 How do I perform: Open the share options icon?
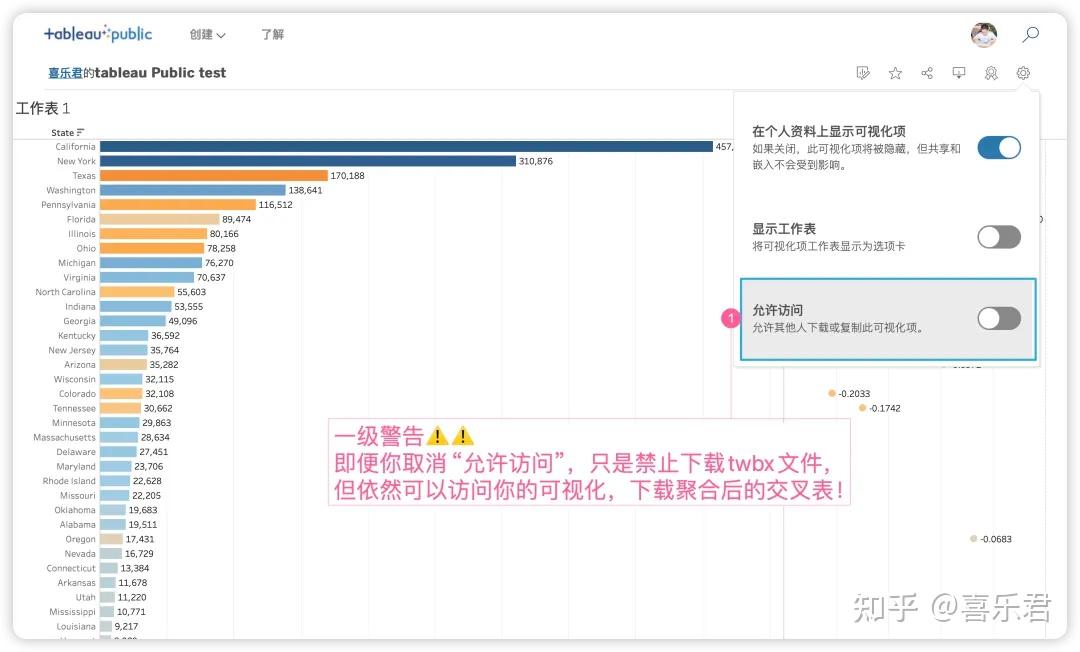tap(926, 72)
